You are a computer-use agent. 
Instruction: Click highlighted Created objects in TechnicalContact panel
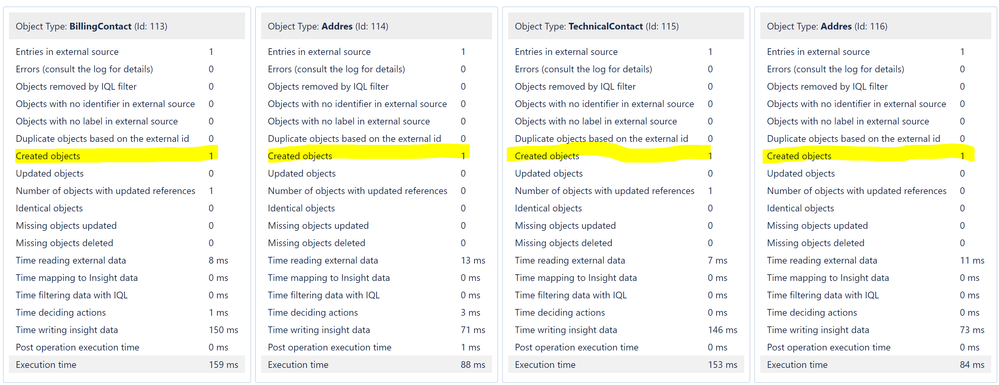coord(610,156)
